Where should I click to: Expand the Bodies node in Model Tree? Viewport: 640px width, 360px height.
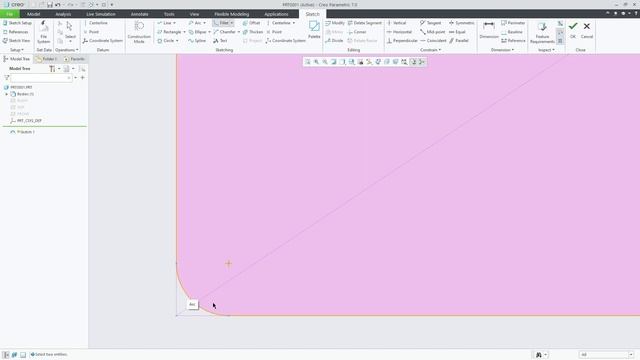[x=7, y=94]
